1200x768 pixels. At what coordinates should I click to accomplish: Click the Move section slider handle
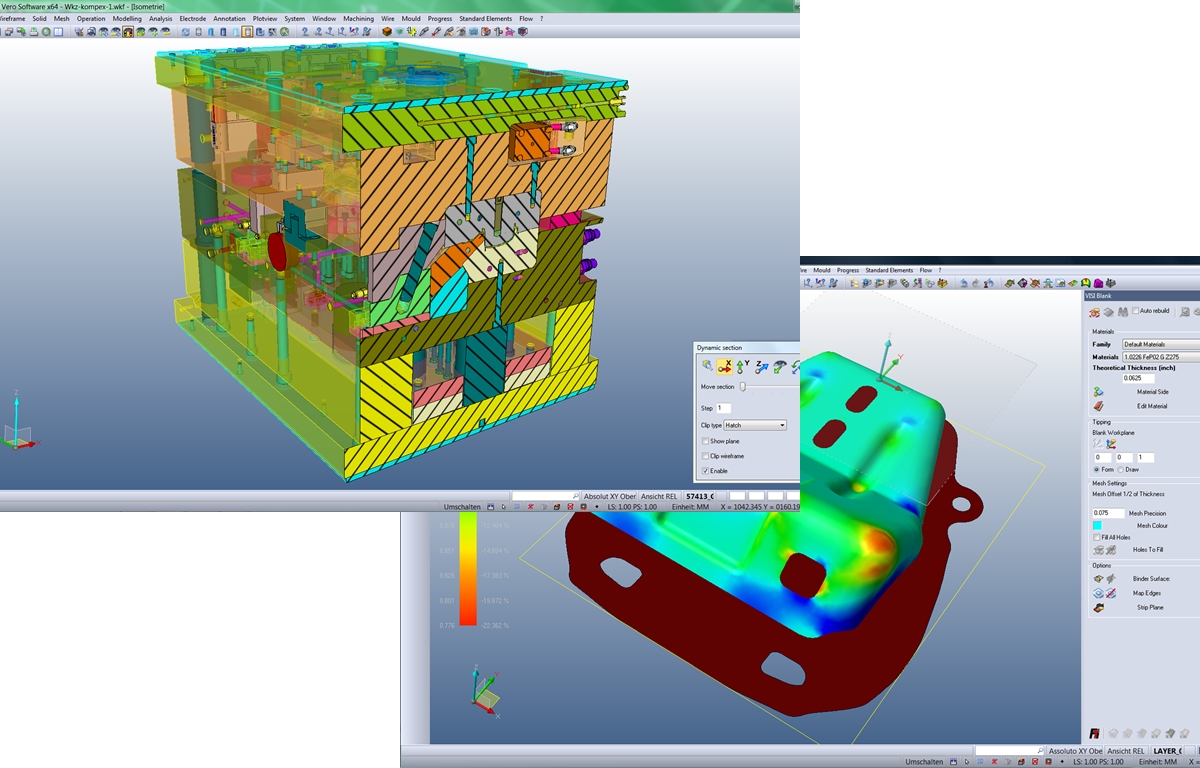click(743, 387)
